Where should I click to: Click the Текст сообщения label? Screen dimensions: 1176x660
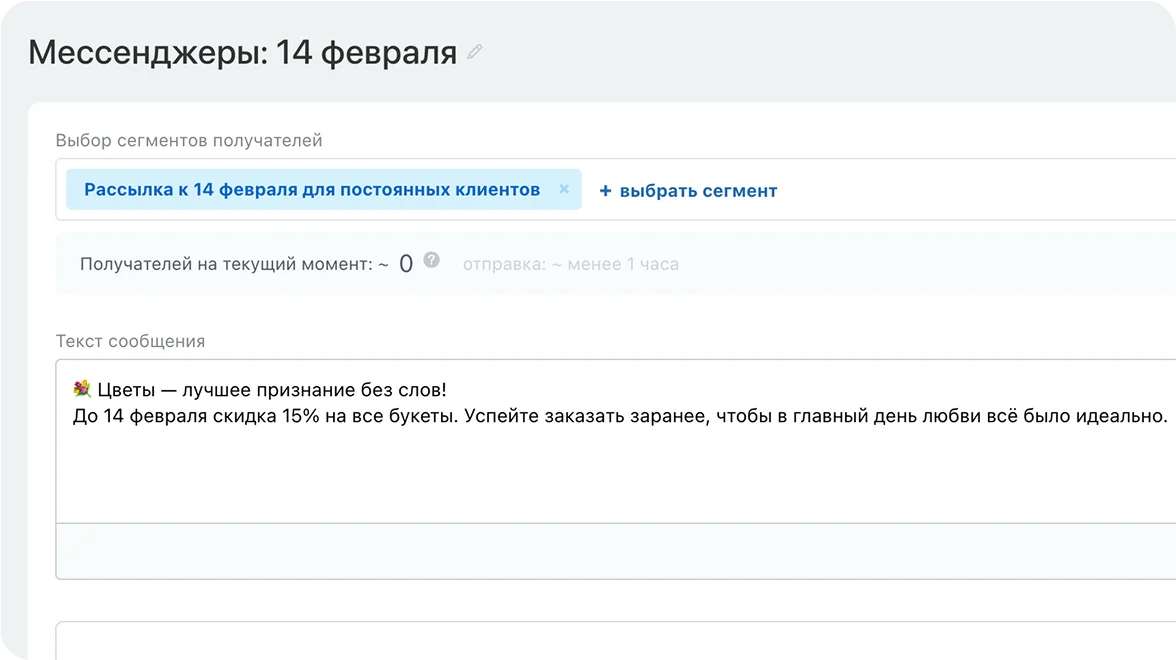[x=130, y=341]
